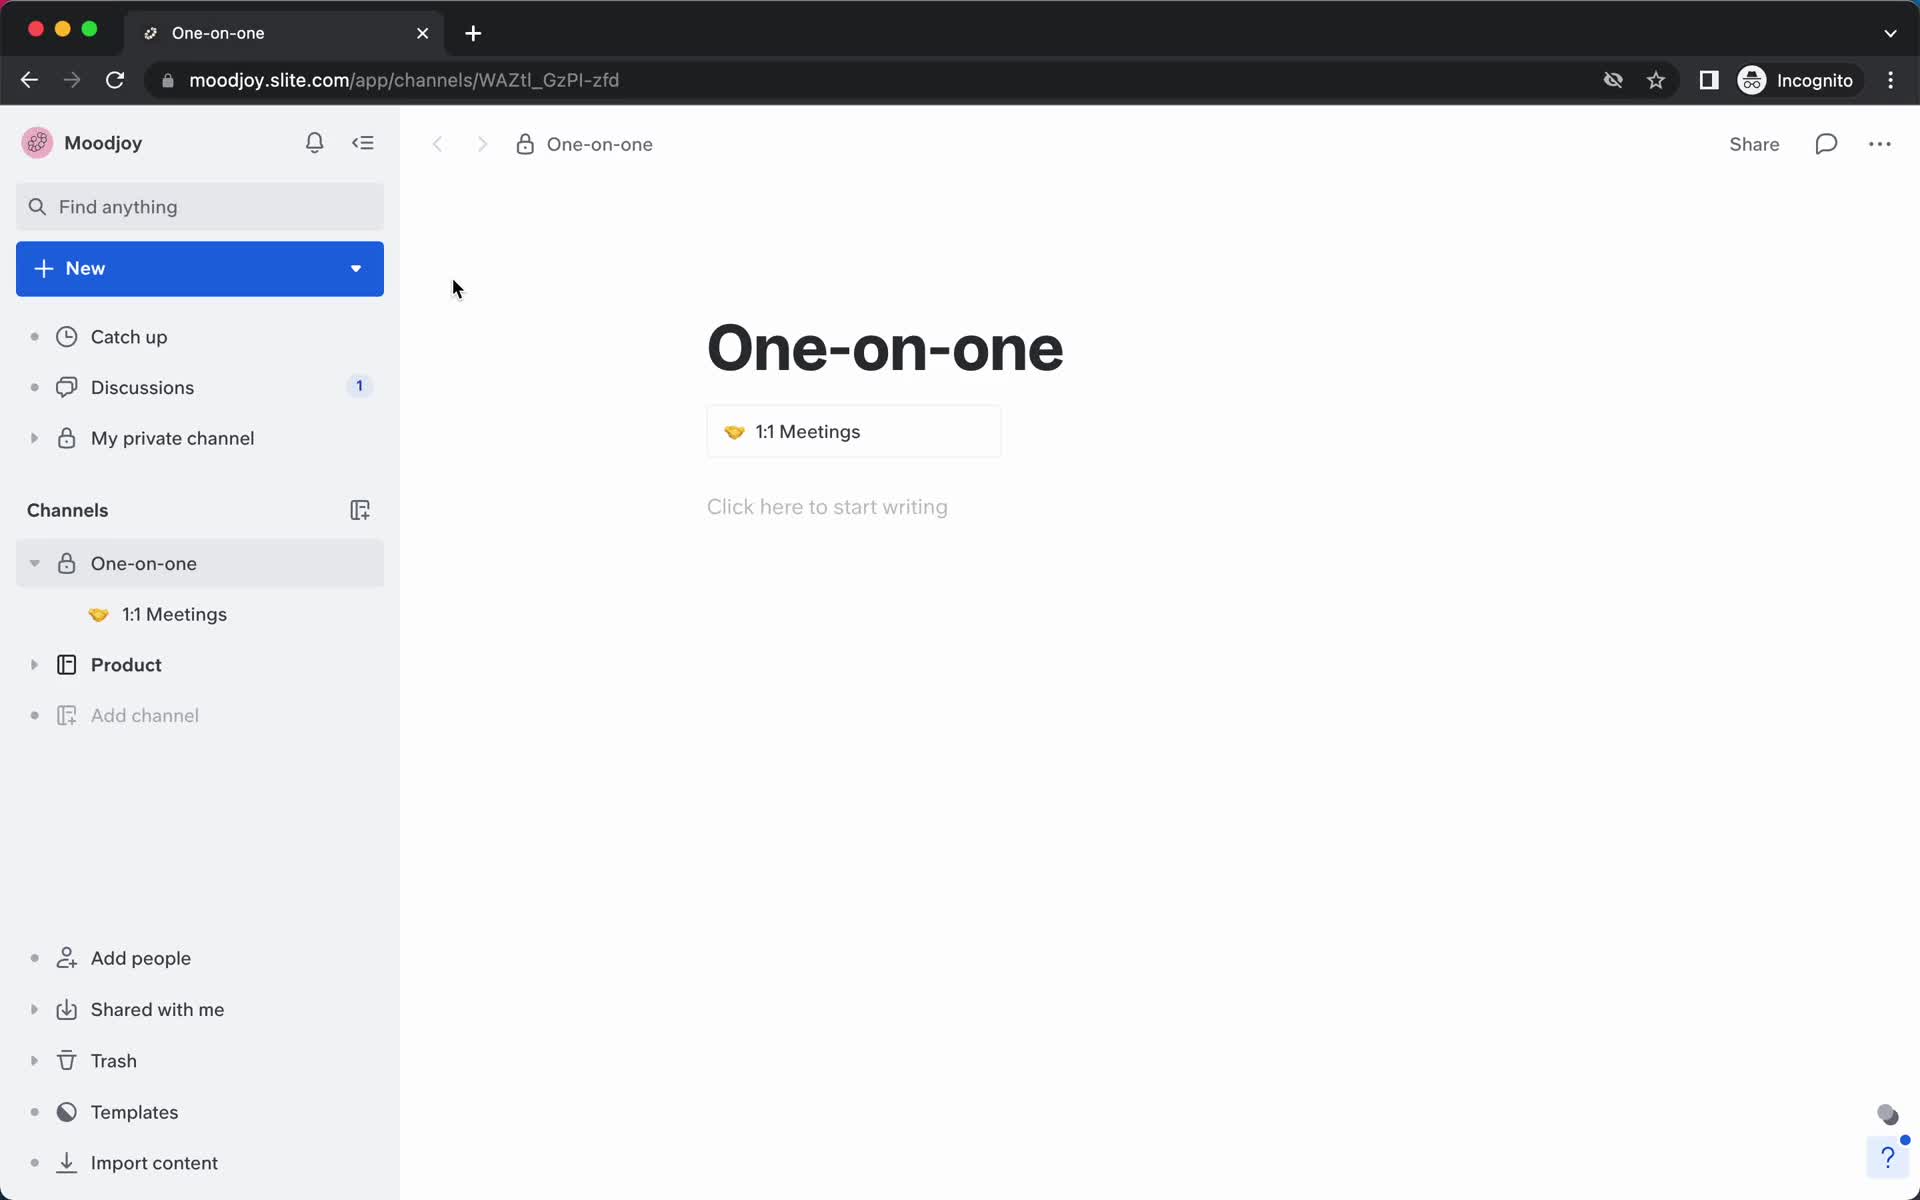Click the lock icon next to One-on-one

tap(527, 144)
